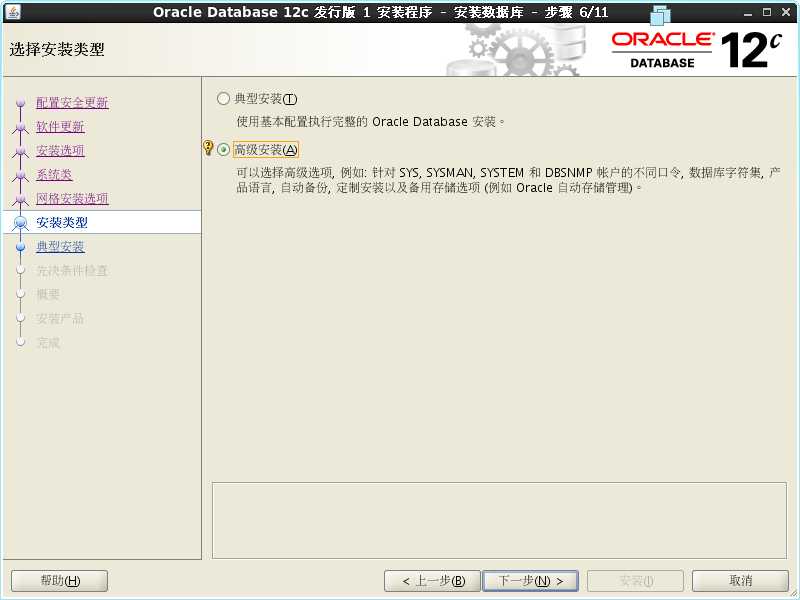Click the yellow hint icon beside 高级安装
800x600 pixels.
[x=208, y=147]
